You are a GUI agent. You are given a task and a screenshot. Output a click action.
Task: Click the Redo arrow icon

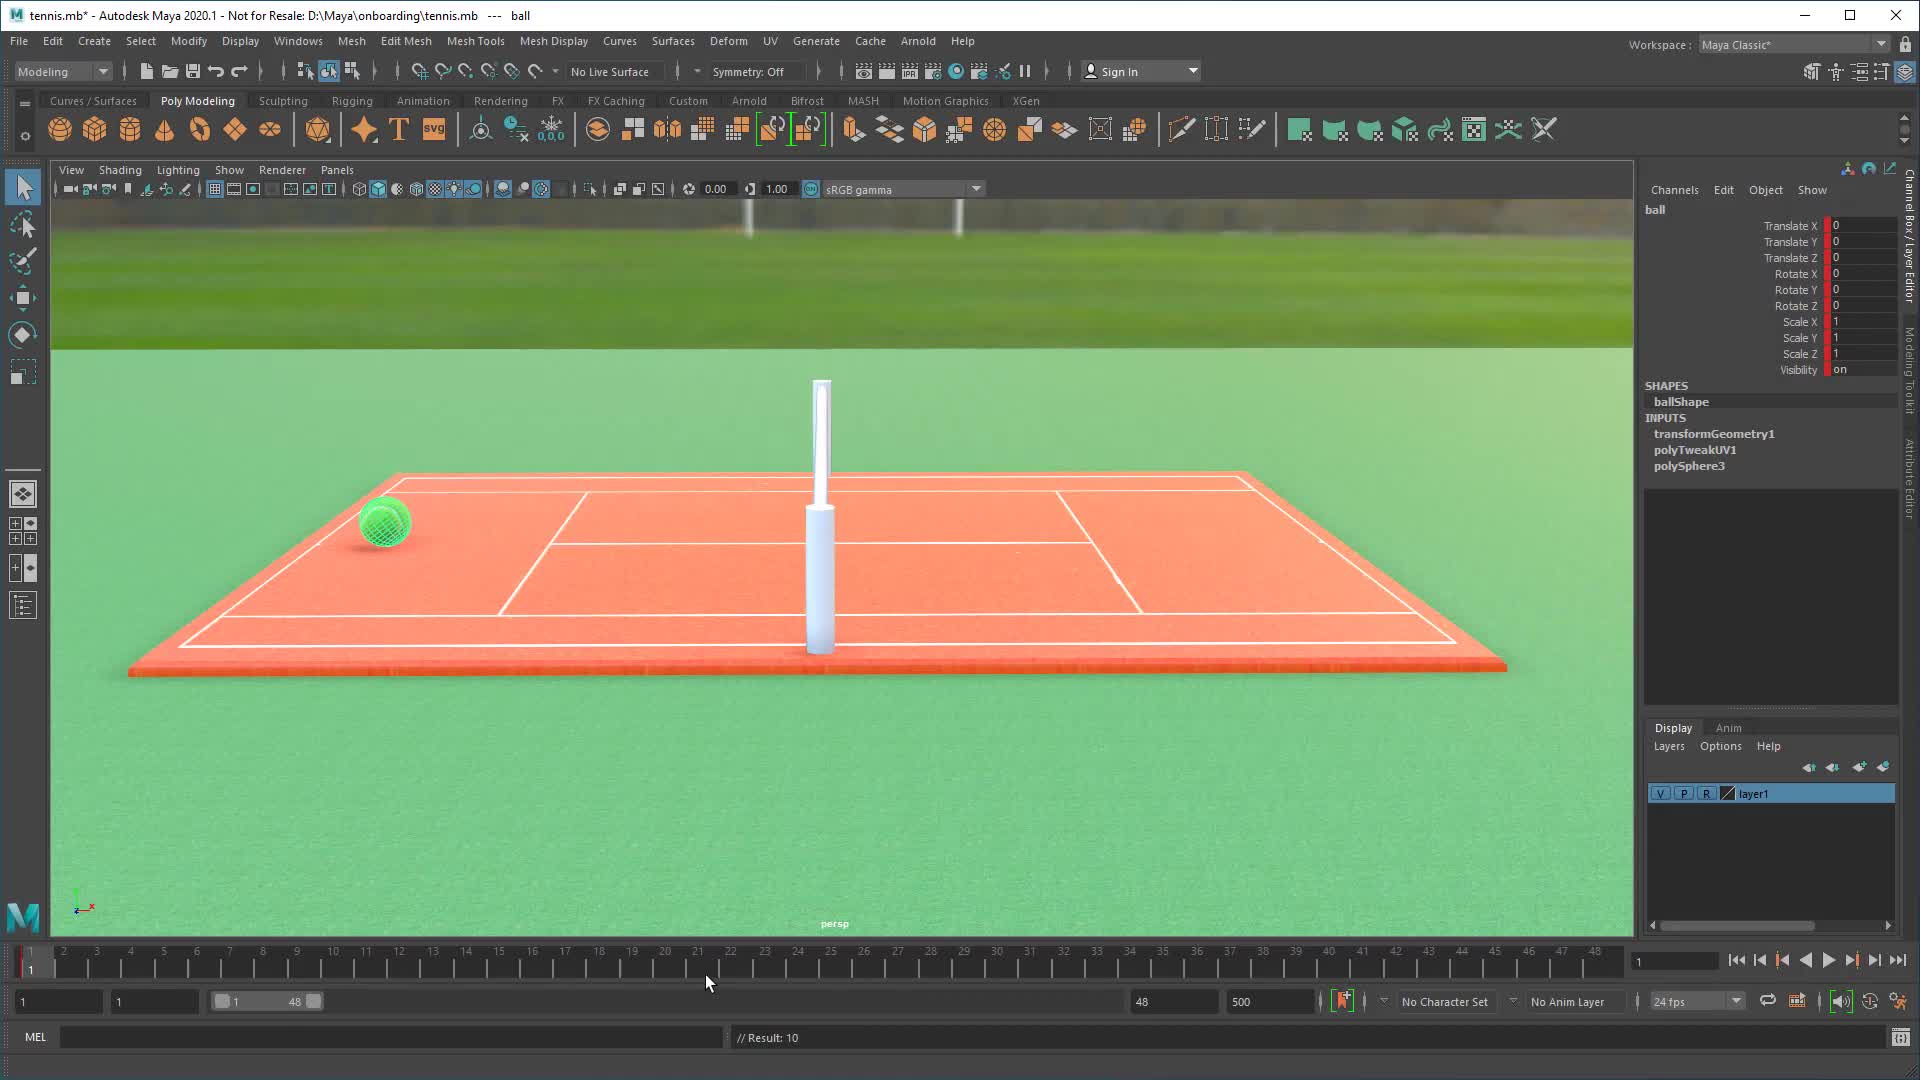239,71
